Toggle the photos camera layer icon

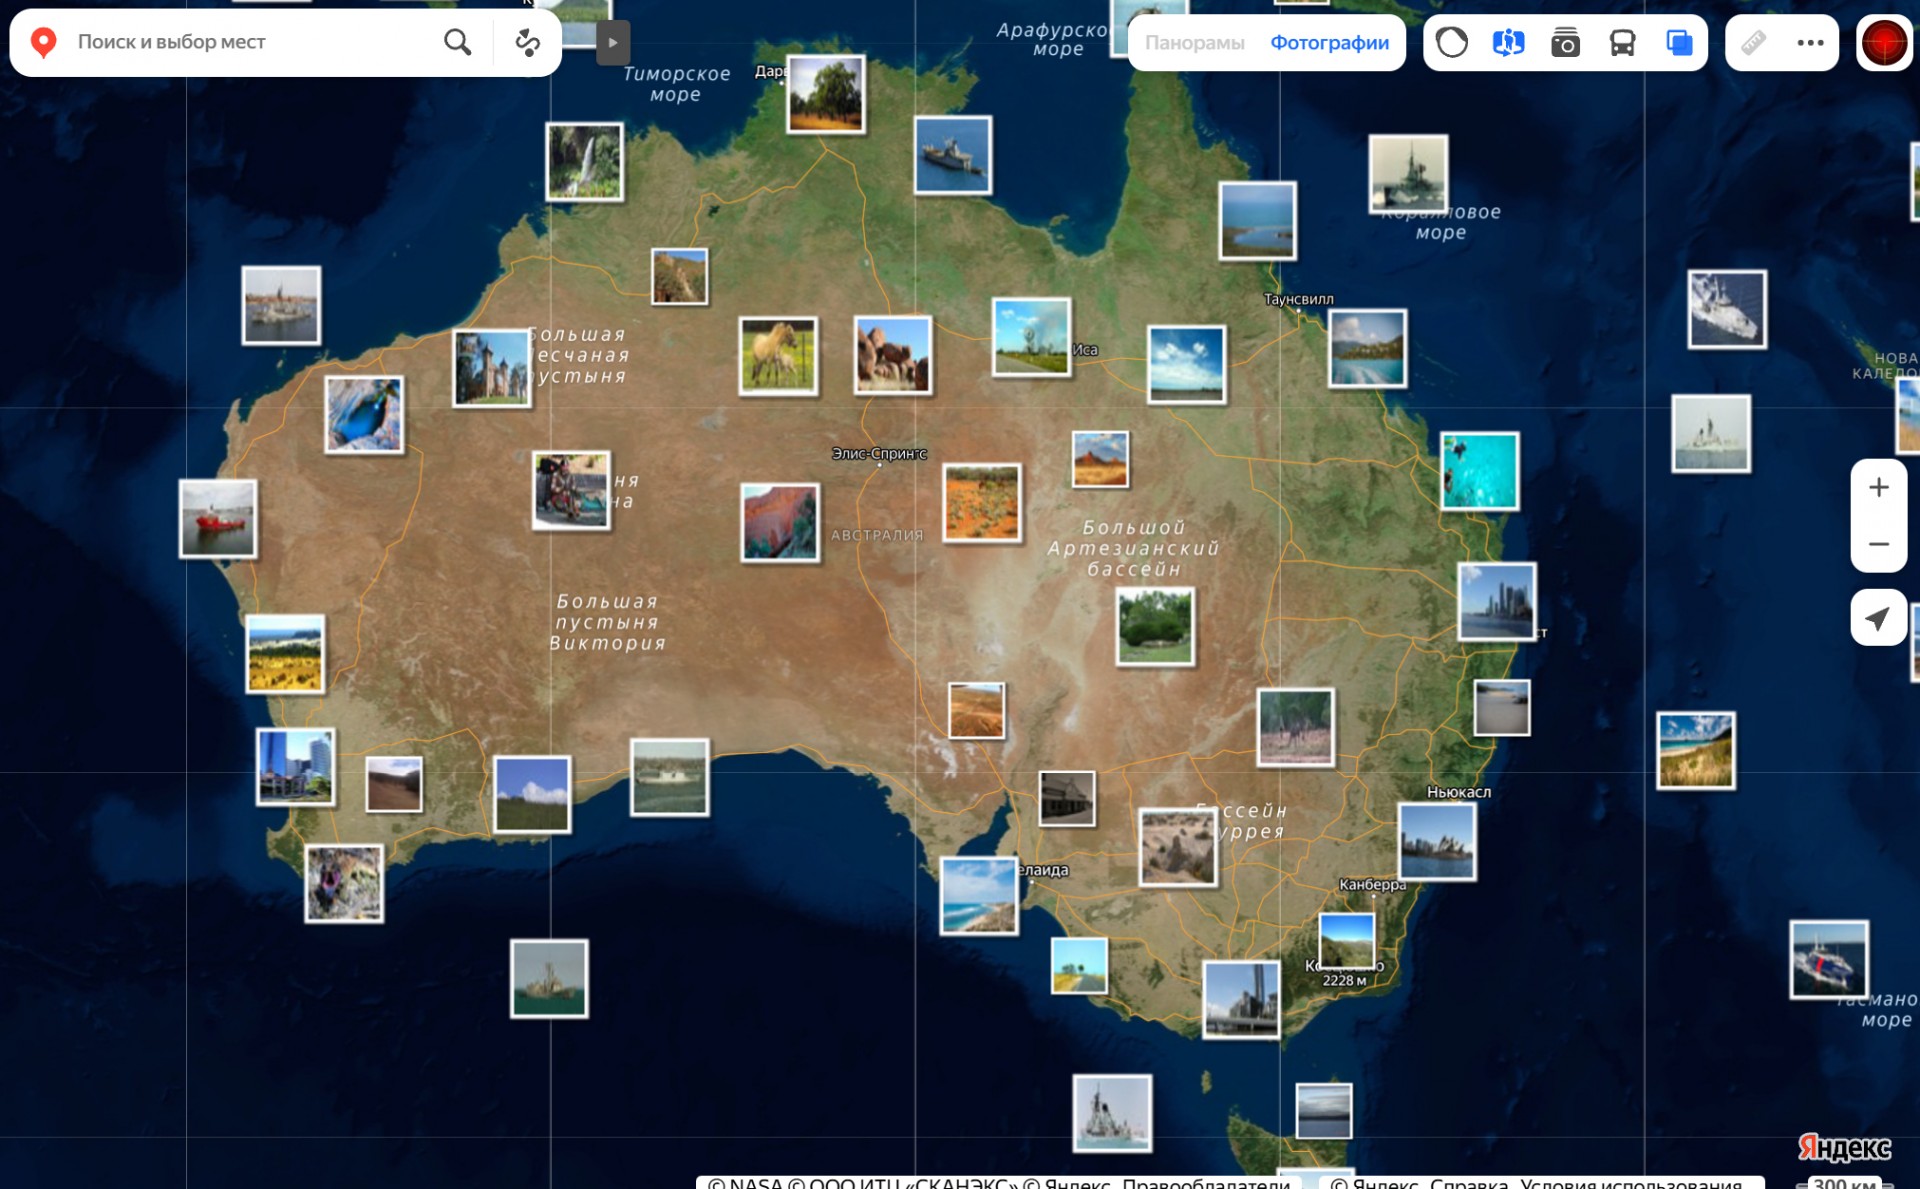point(1565,43)
